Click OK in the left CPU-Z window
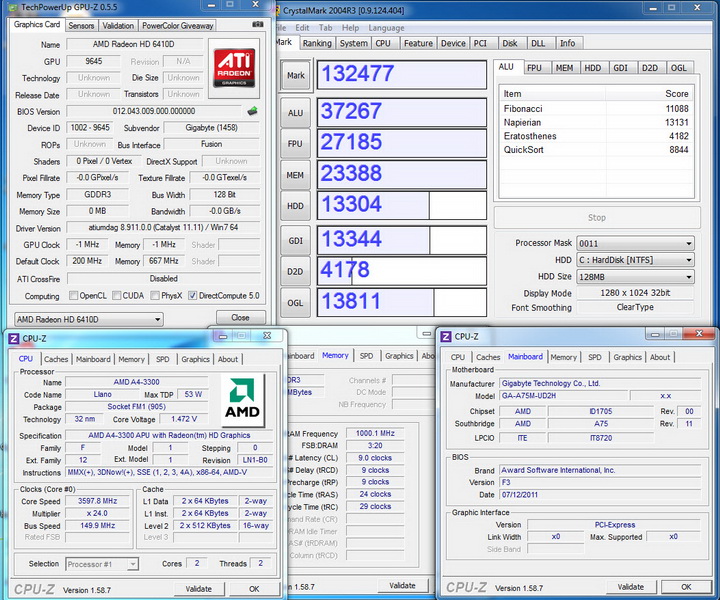720x600 pixels. pos(254,589)
